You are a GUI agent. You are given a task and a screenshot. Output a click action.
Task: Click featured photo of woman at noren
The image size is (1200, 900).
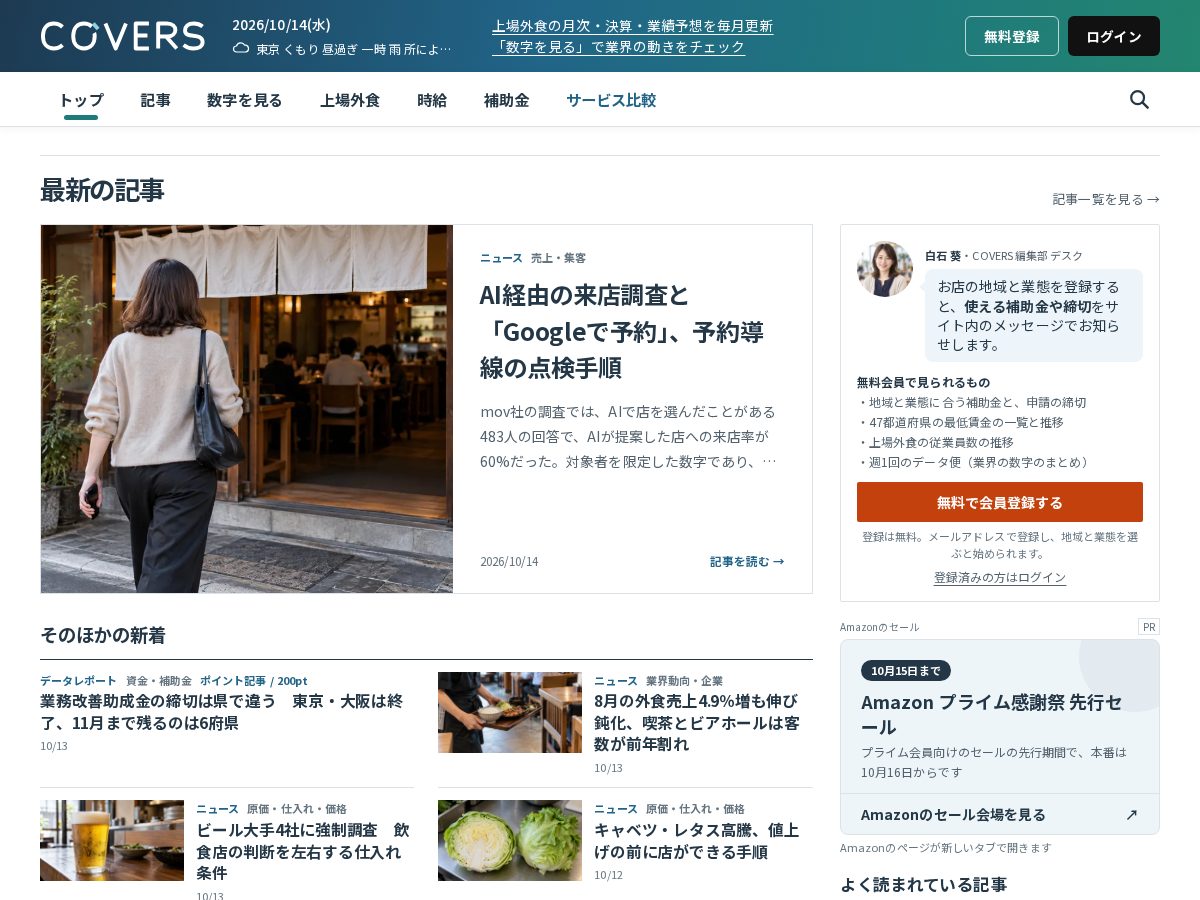pyautogui.click(x=247, y=409)
